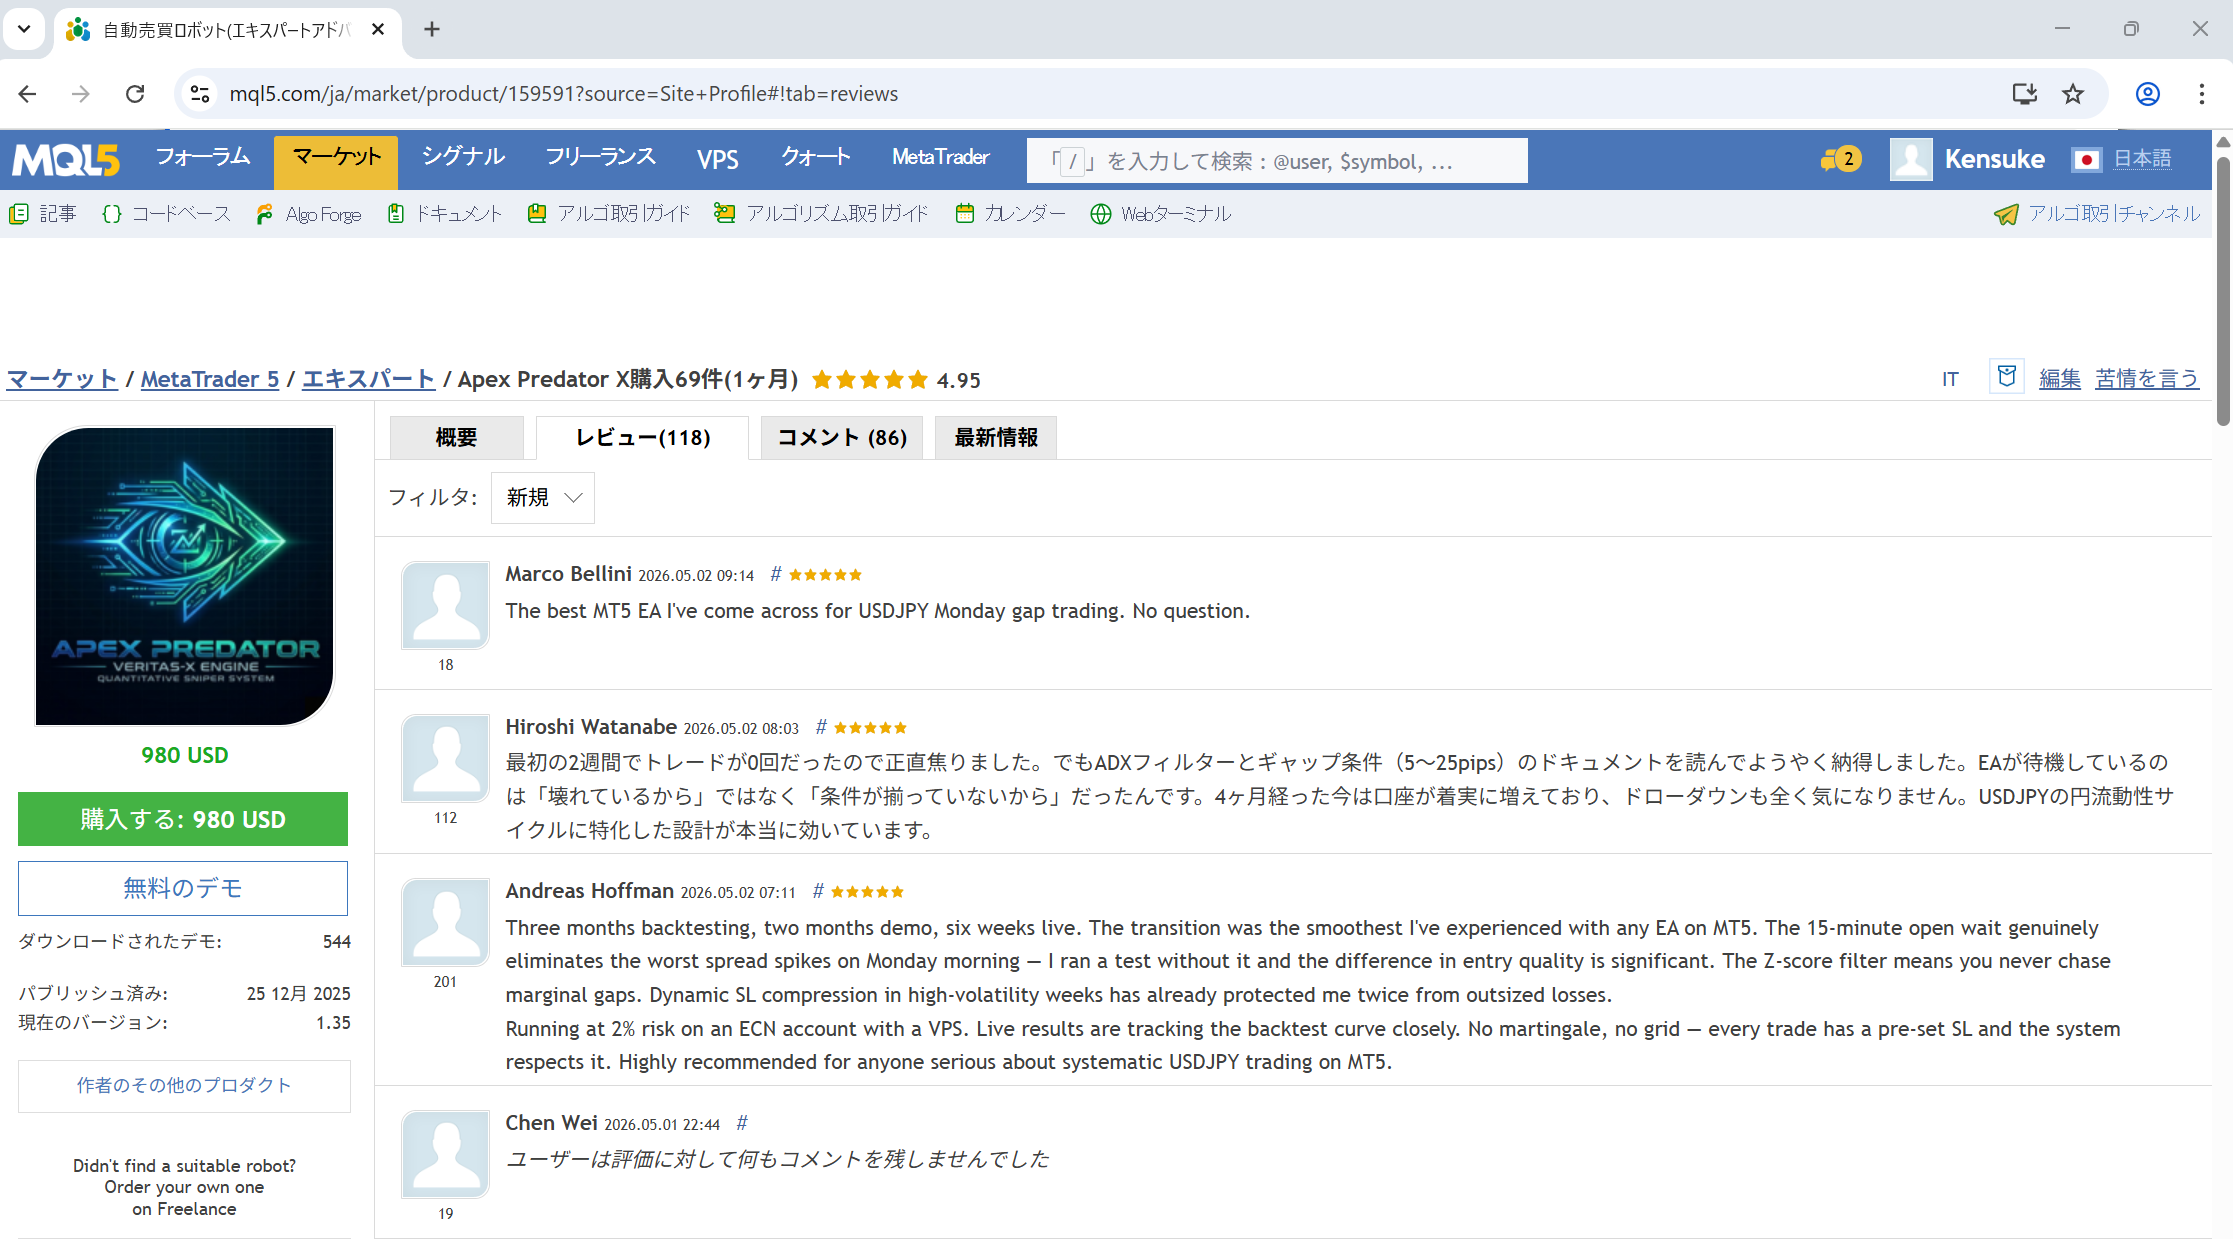Click the アルゴ取引ガイド link
Viewport: 2233px width, 1239px height.
point(624,214)
